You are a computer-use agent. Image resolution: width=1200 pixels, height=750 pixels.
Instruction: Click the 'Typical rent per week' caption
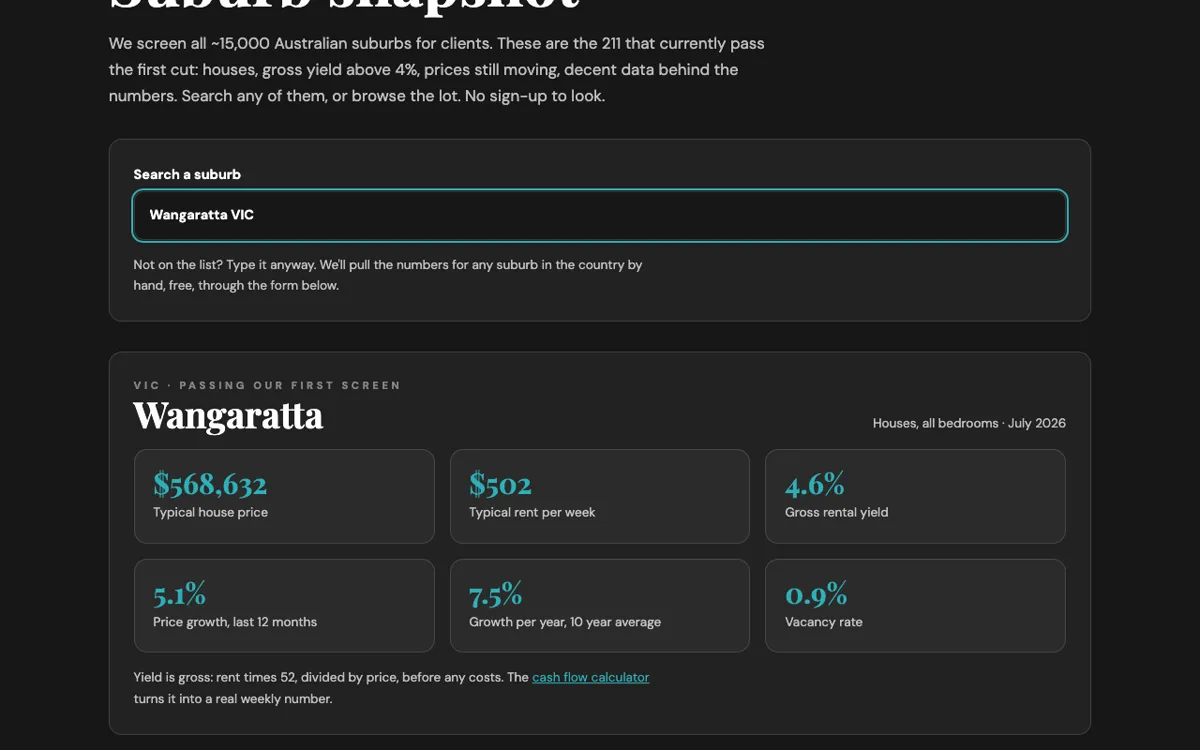532,512
